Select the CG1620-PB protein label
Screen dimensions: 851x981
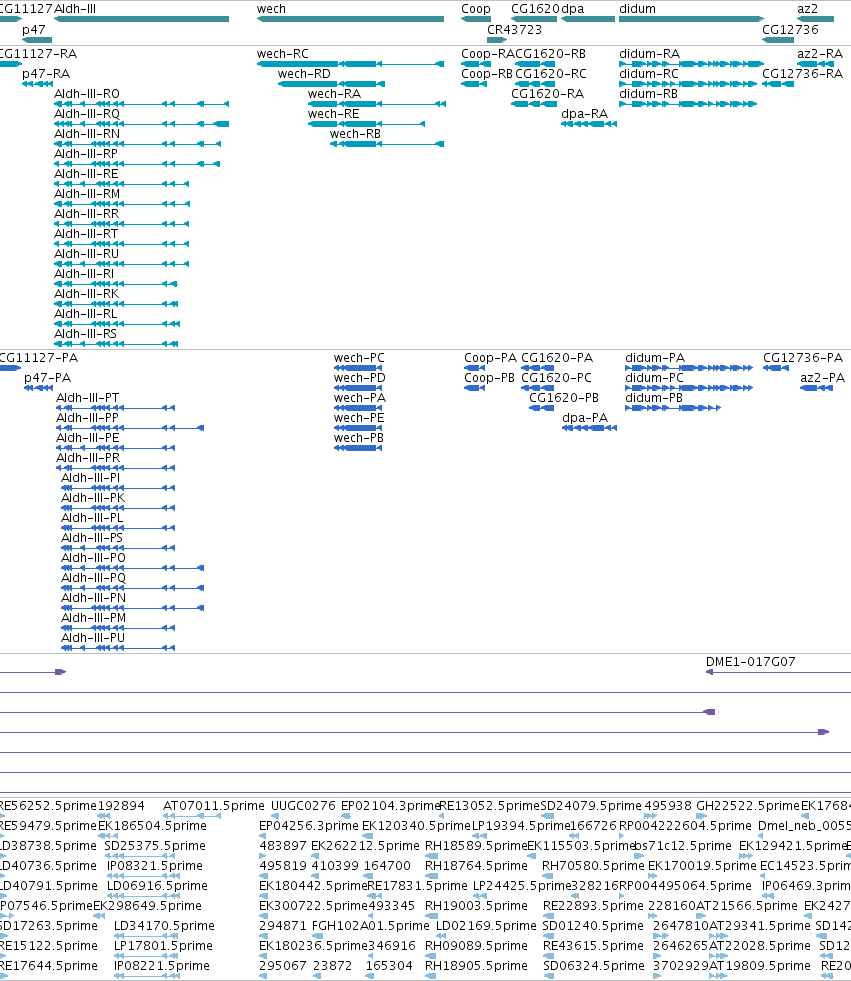[564, 398]
